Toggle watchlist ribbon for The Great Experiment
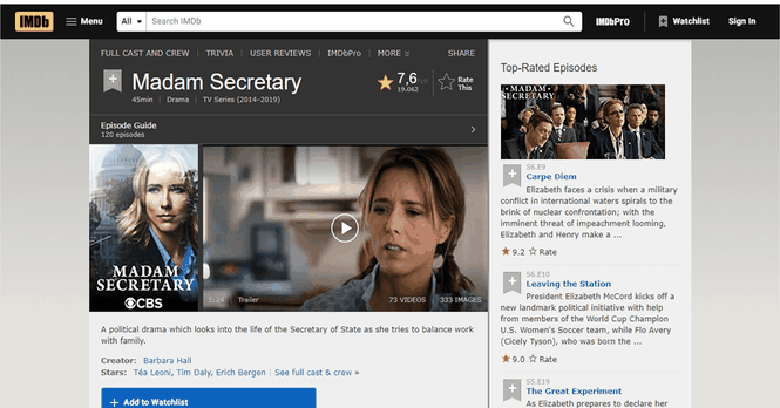The width and height of the screenshot is (780, 408). 511,388
